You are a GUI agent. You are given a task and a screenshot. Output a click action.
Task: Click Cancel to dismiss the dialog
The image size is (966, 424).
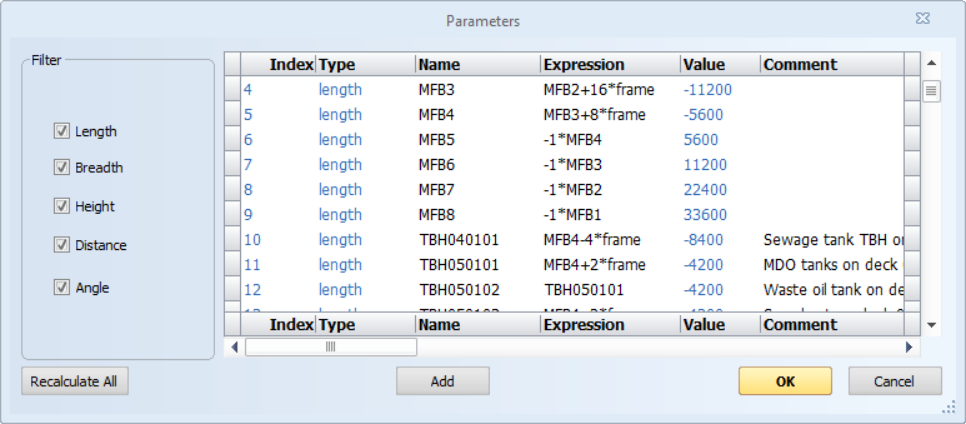[895, 381]
